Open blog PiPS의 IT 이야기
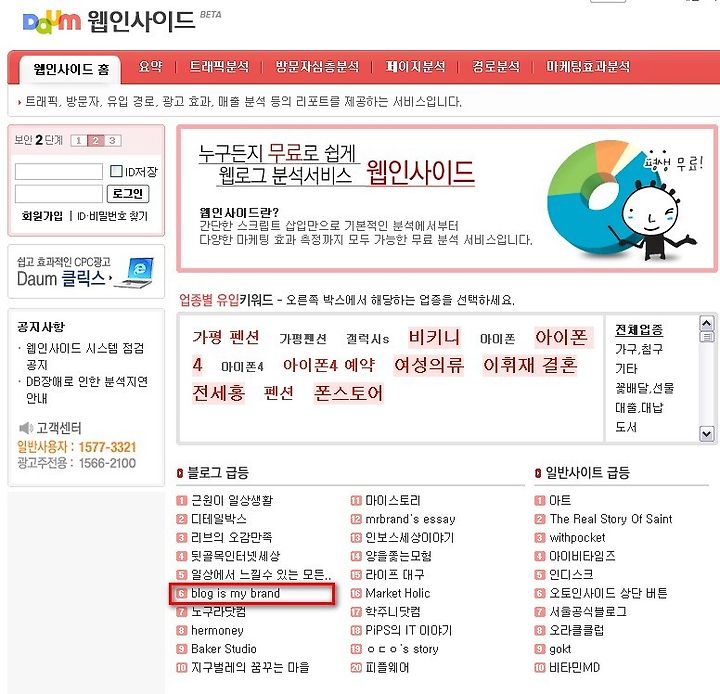The height and width of the screenshot is (694, 720). pos(409,631)
